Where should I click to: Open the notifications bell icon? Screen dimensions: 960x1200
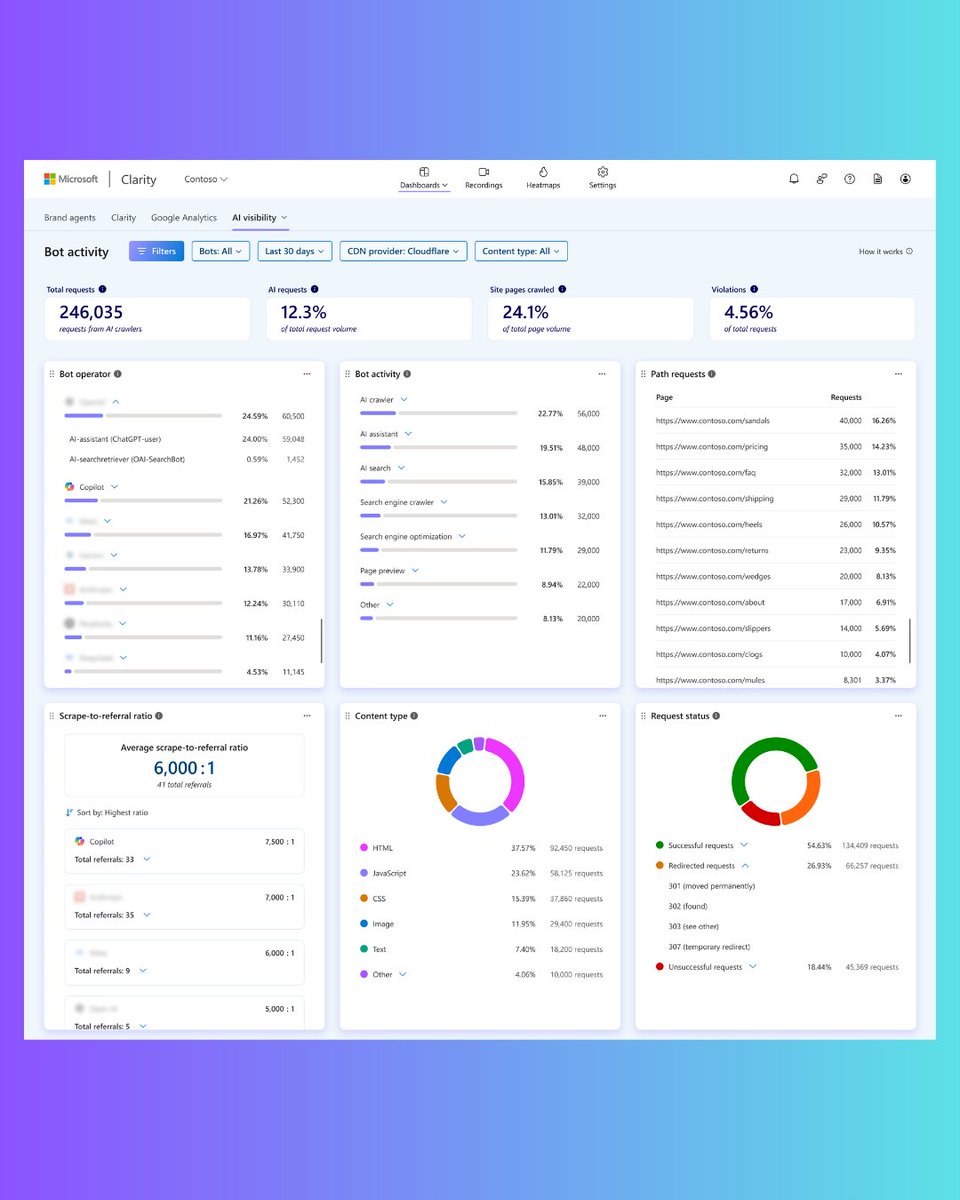[x=794, y=179]
